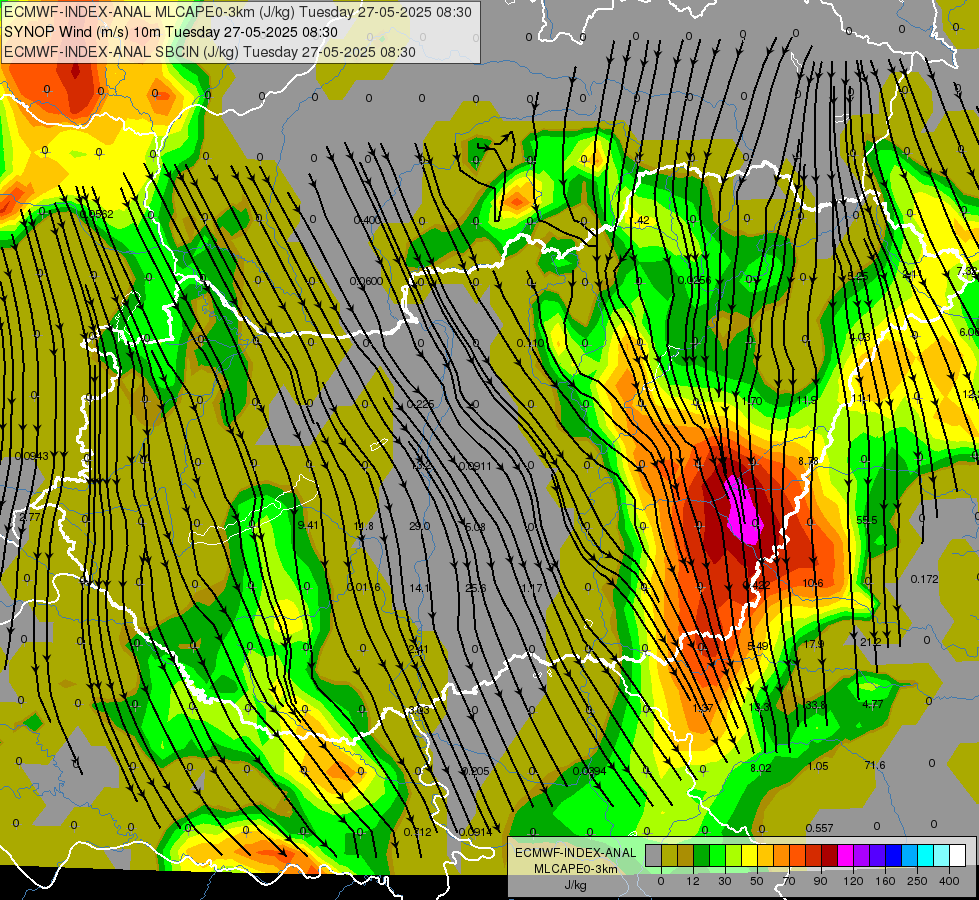
Task: Click the magenta legend swatch
Action: [x=846, y=855]
